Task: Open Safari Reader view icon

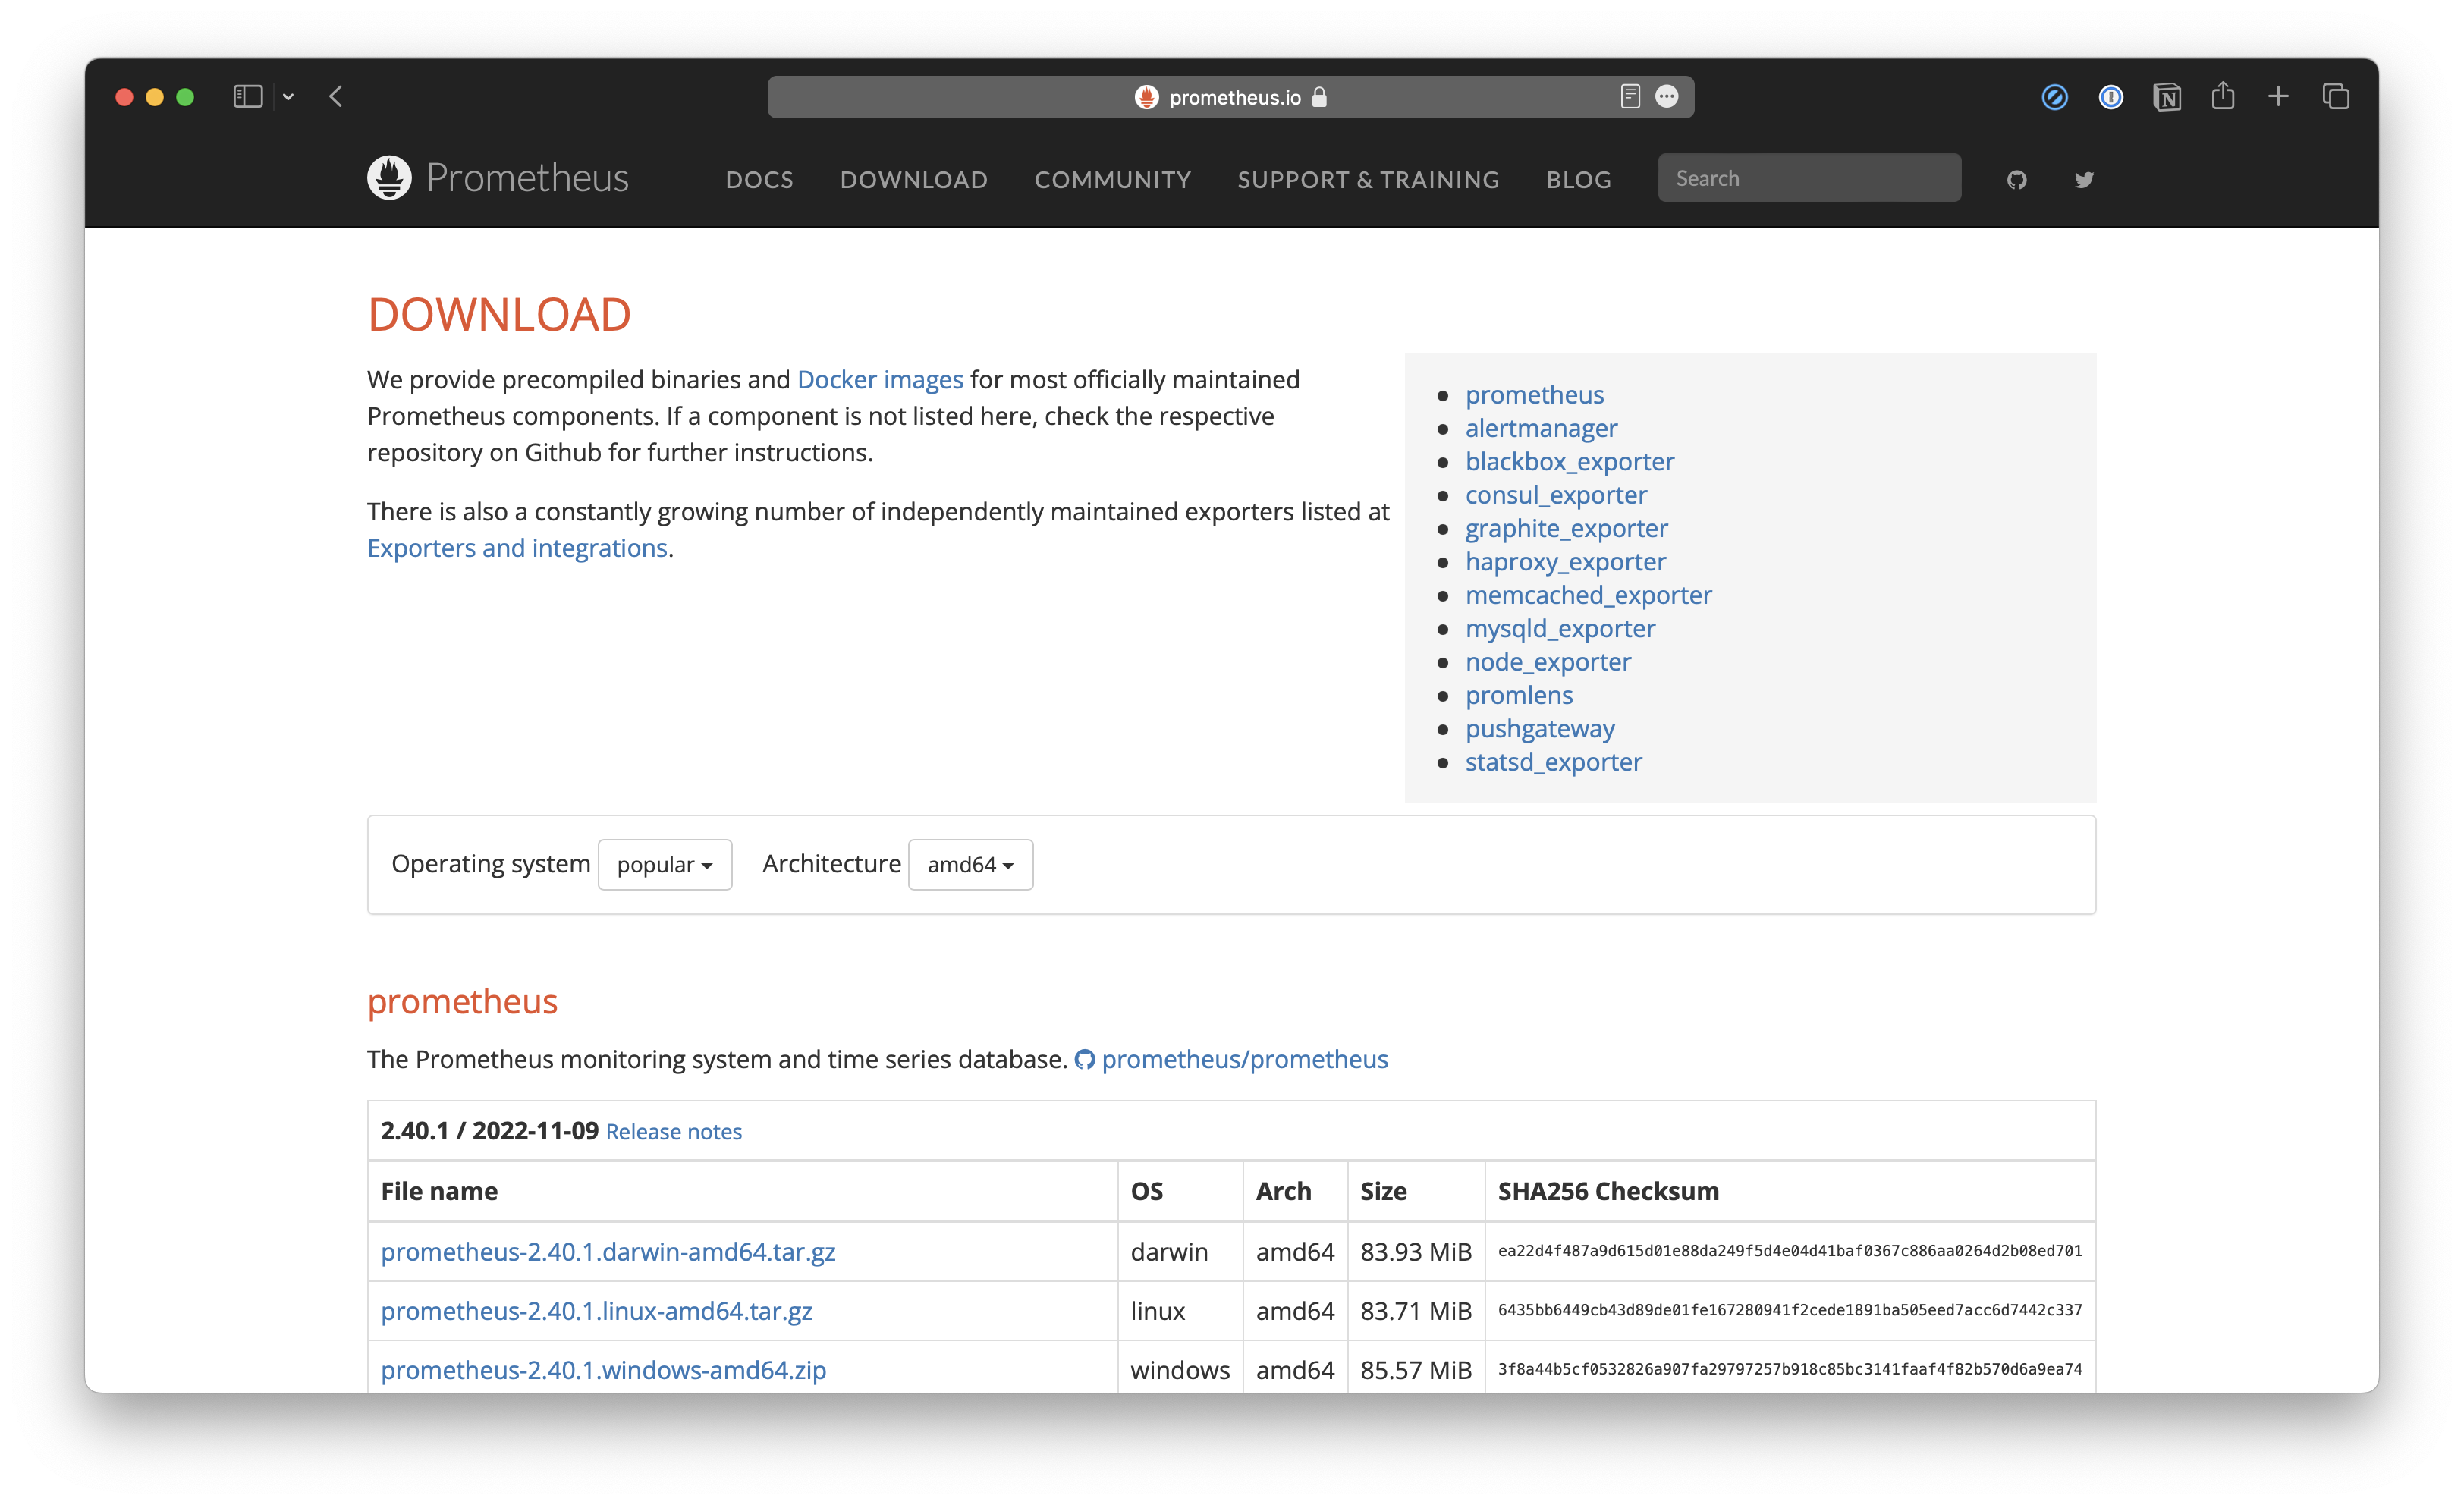Action: 1629,97
